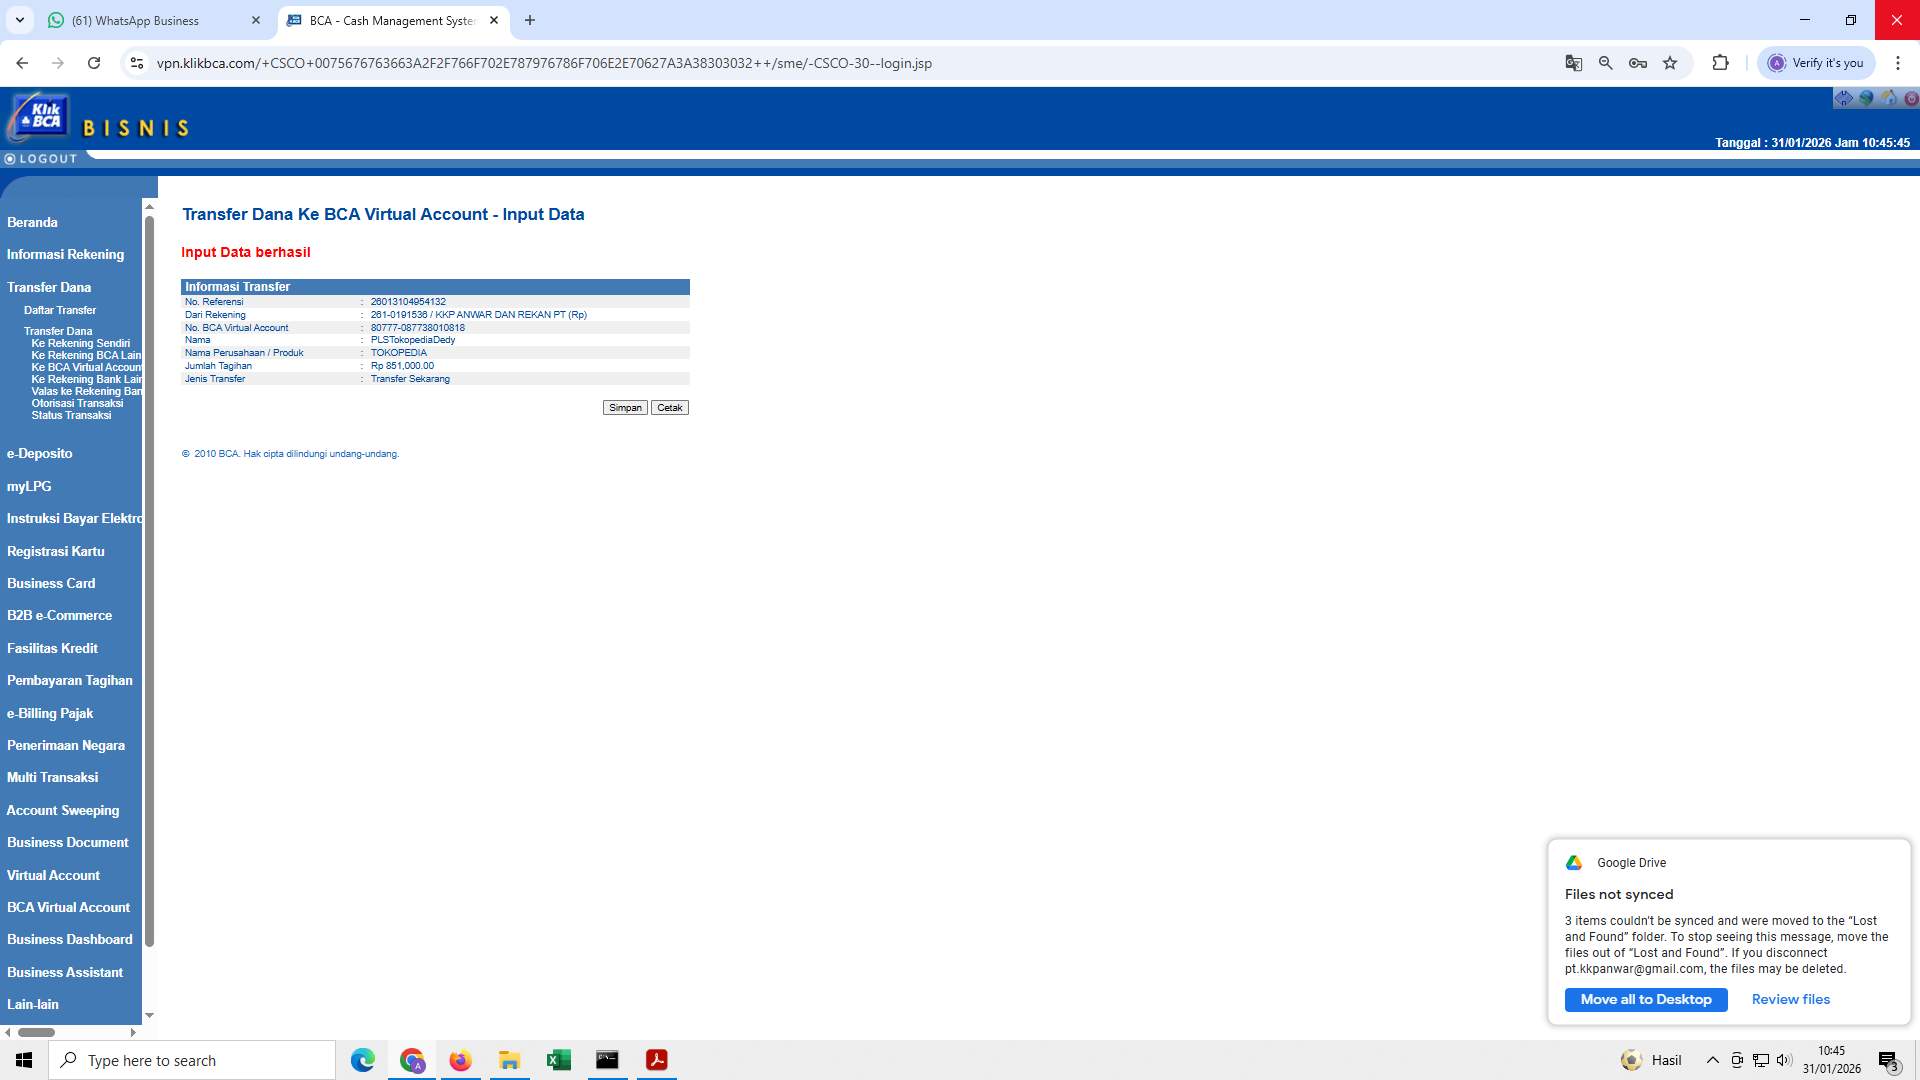Open the Chrome three-dot menu
The width and height of the screenshot is (1920, 1080).
pos(1898,62)
